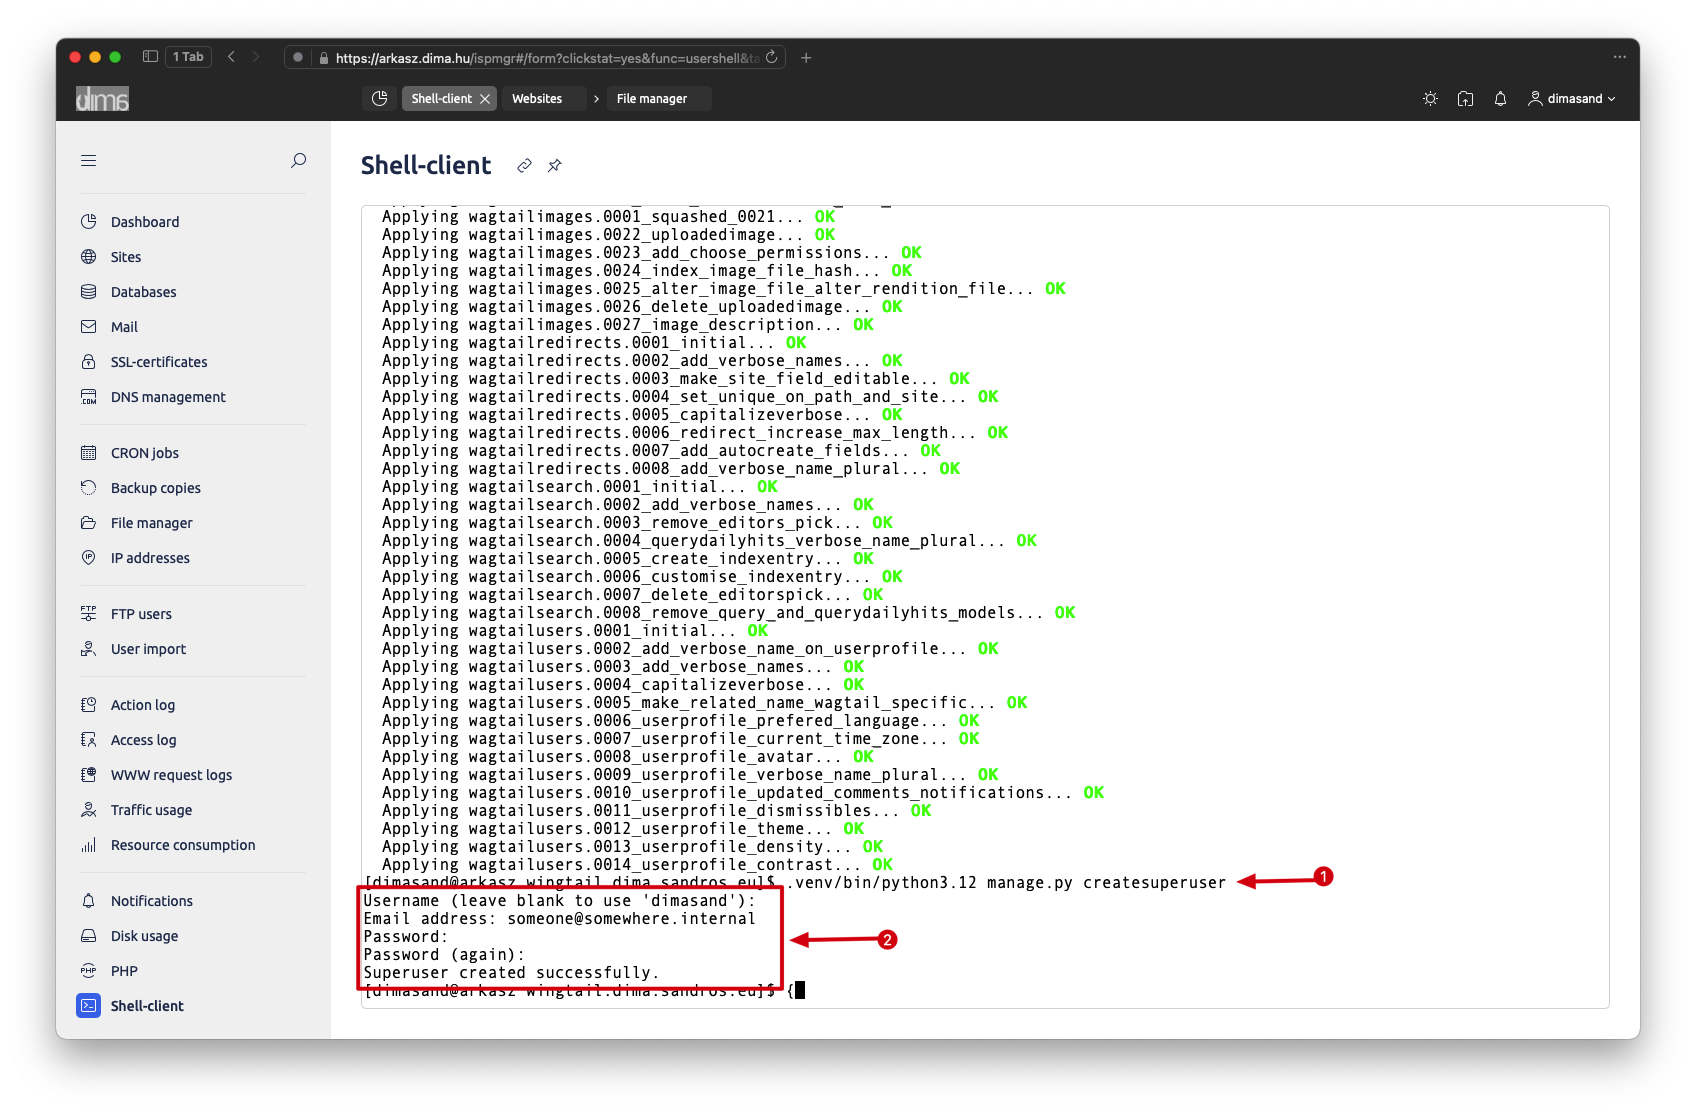This screenshot has height=1113, width=1696.
Task: Pin the Shell-client page
Action: (x=555, y=166)
